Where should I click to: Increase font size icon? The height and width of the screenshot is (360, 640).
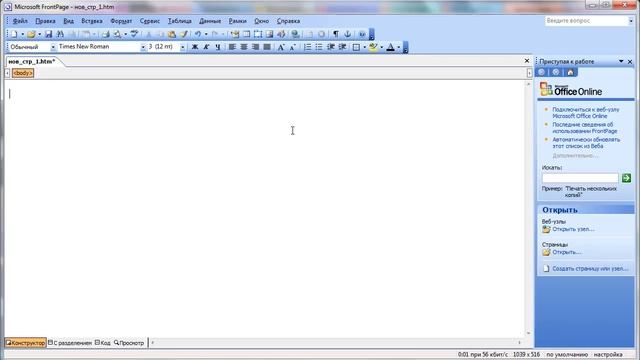281,47
